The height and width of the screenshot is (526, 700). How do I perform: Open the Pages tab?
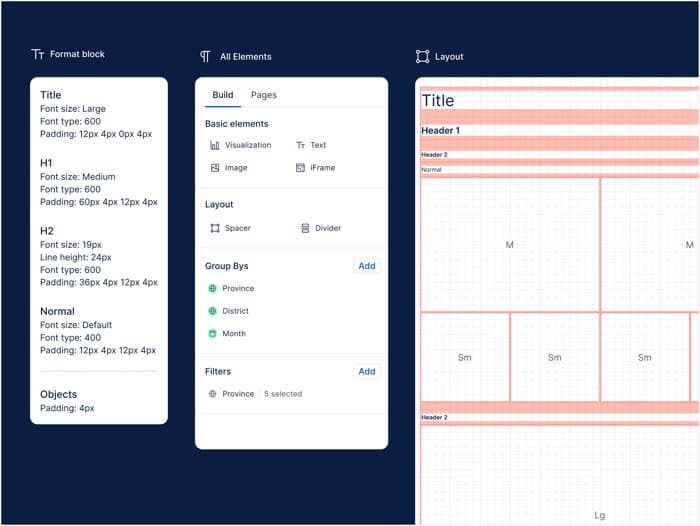tap(264, 95)
